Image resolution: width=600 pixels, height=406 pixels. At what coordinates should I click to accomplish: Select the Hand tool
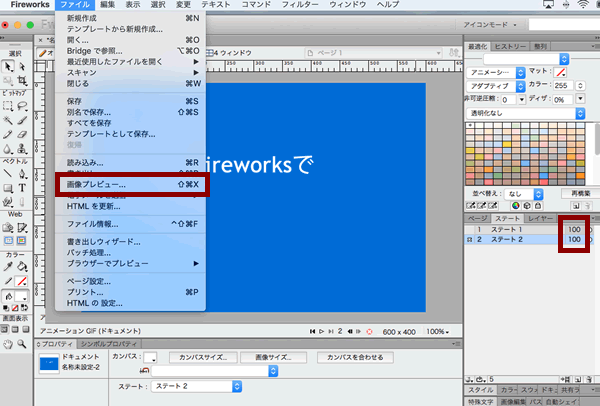click(8, 344)
